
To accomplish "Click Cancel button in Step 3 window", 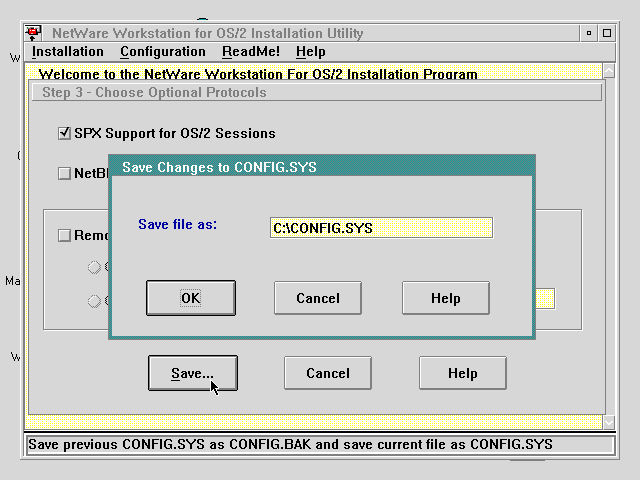I will tap(328, 373).
